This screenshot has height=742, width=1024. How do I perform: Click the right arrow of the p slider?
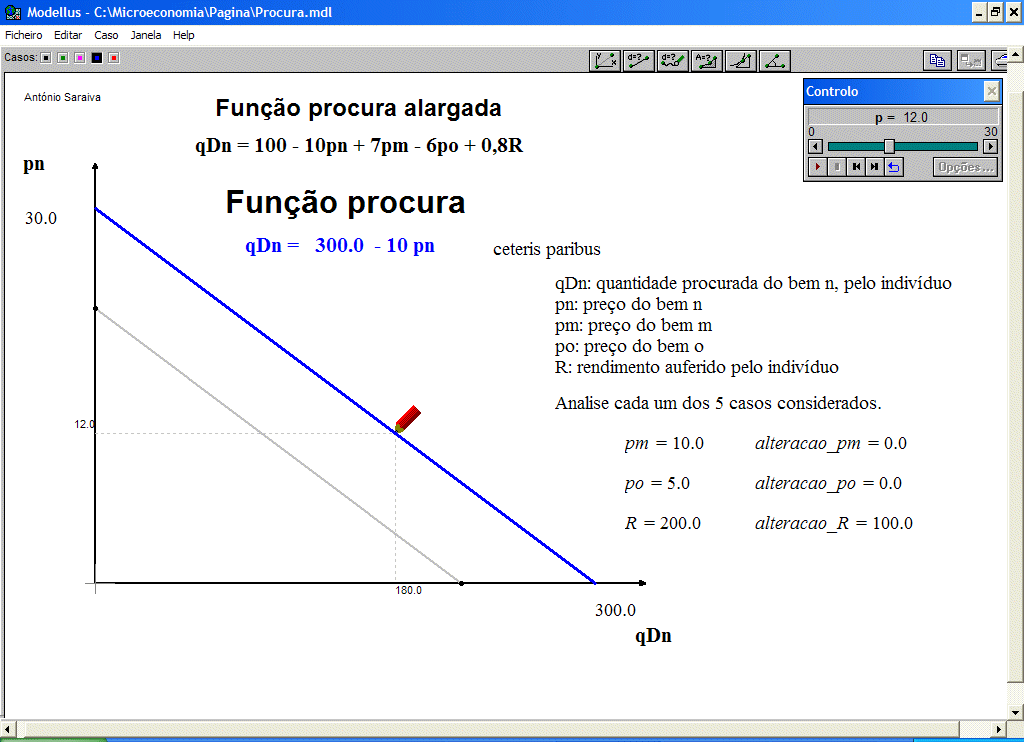pos(990,146)
